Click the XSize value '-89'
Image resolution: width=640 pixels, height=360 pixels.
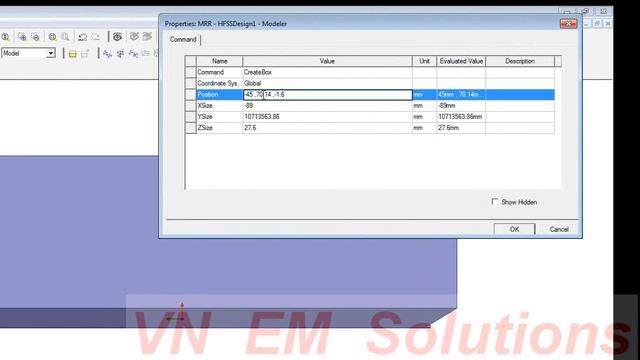point(327,106)
